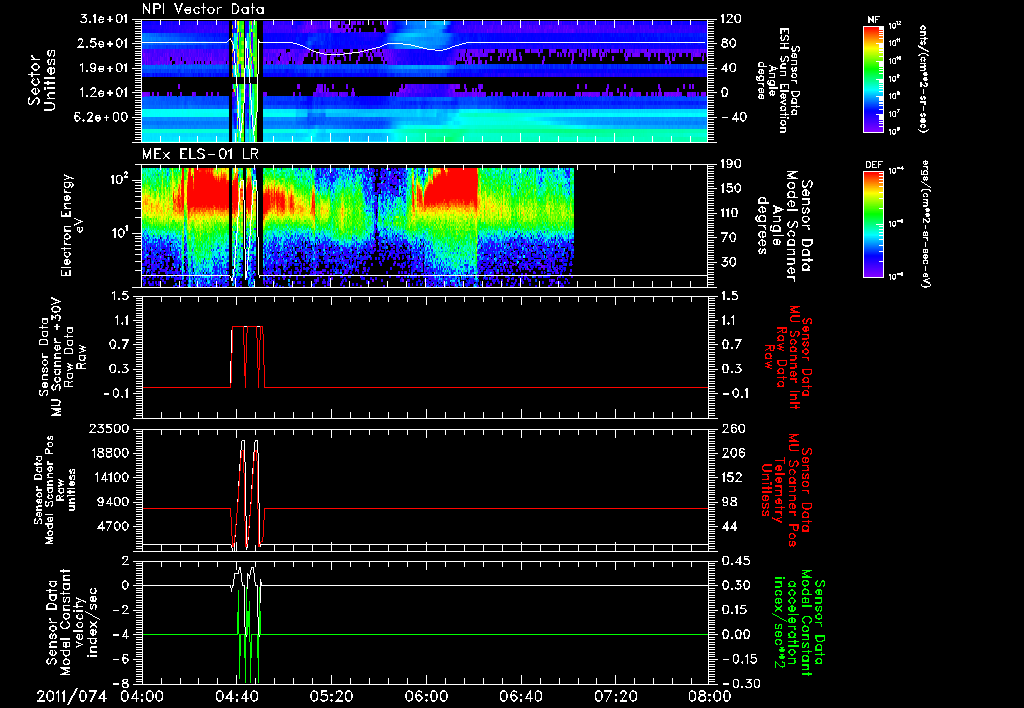The height and width of the screenshot is (708, 1024).
Task: Click the red +30V pulse plateau near 04:40
Action: pos(248,327)
